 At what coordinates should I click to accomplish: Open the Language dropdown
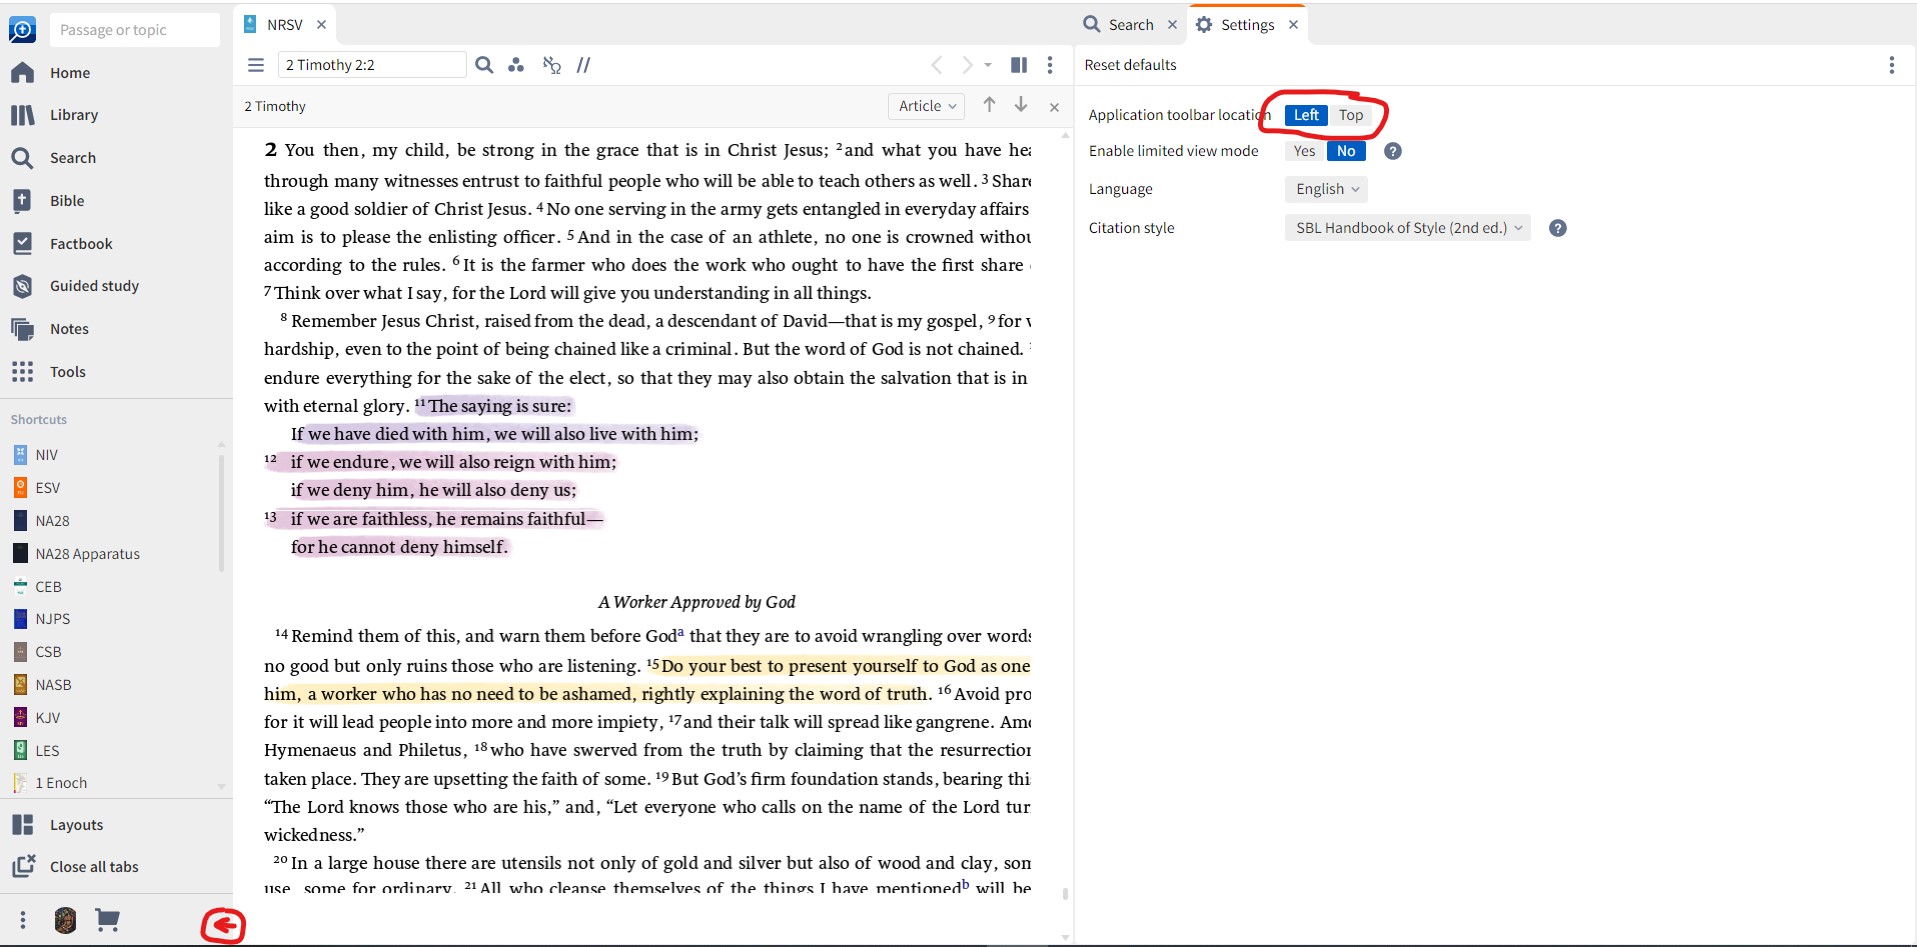point(1324,189)
